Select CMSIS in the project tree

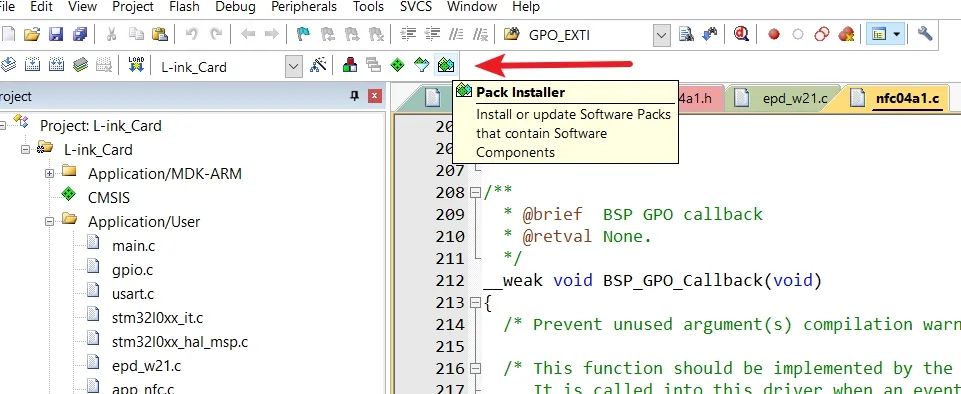(108, 198)
